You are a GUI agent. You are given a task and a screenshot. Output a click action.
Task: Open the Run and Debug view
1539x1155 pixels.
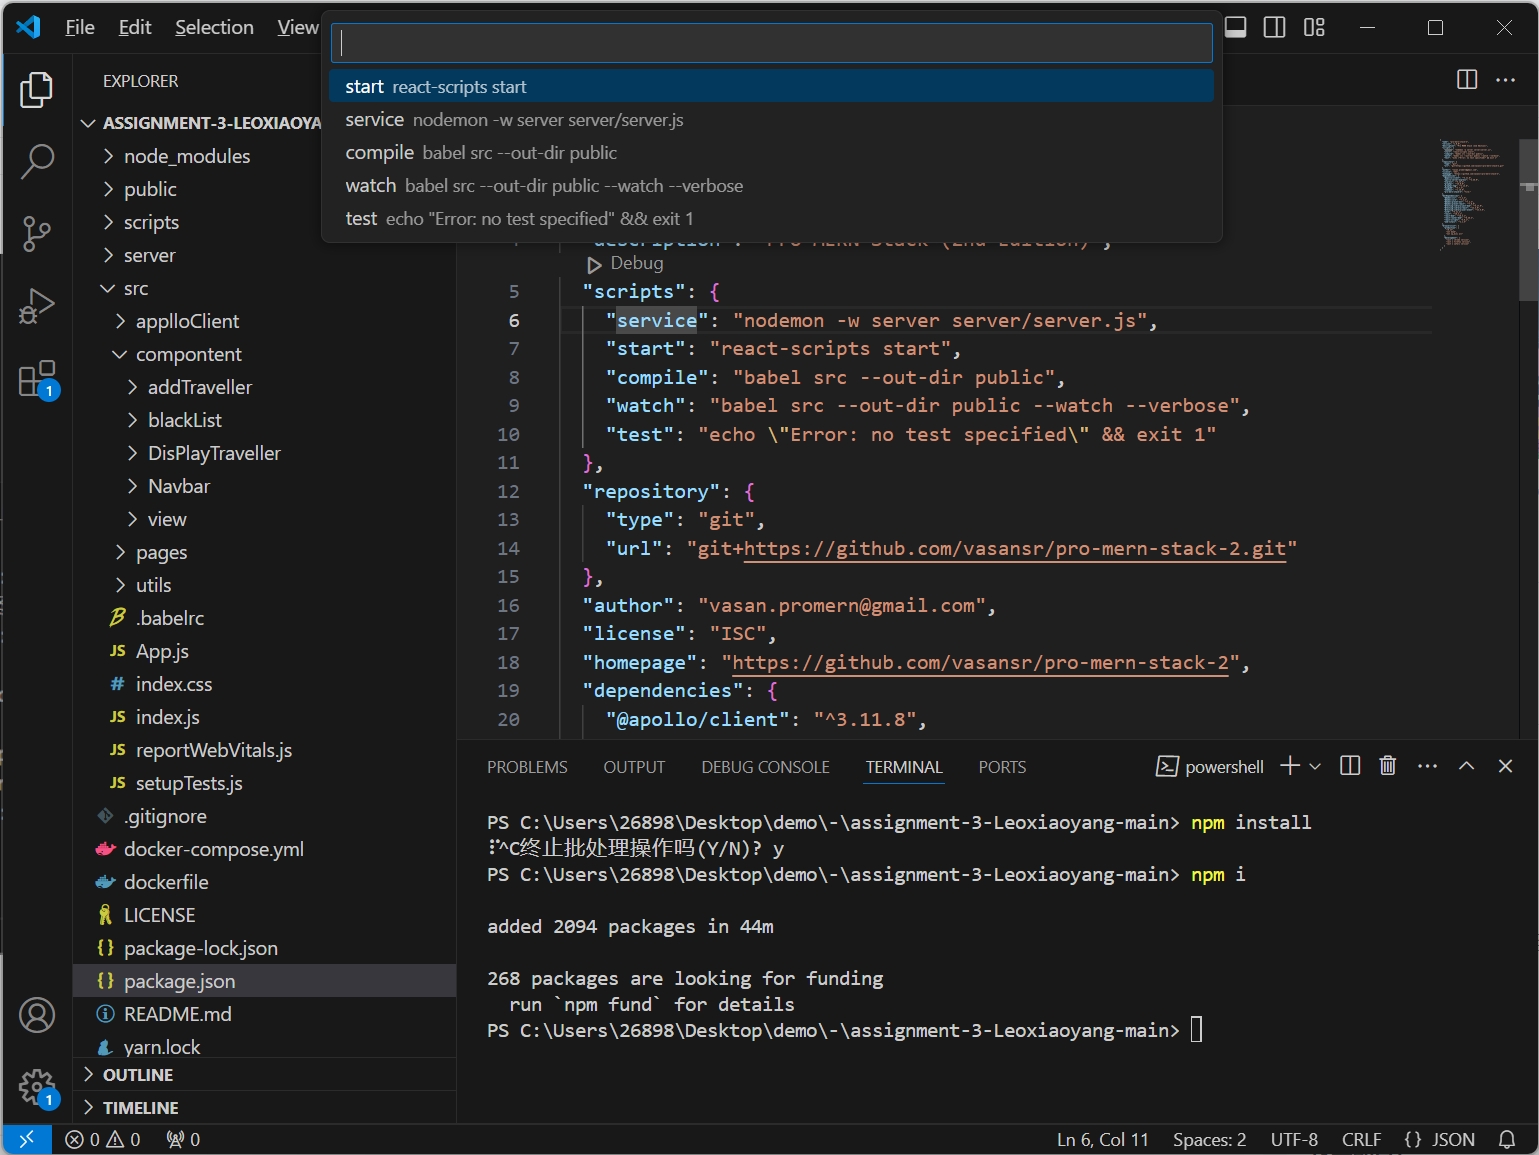[37, 306]
